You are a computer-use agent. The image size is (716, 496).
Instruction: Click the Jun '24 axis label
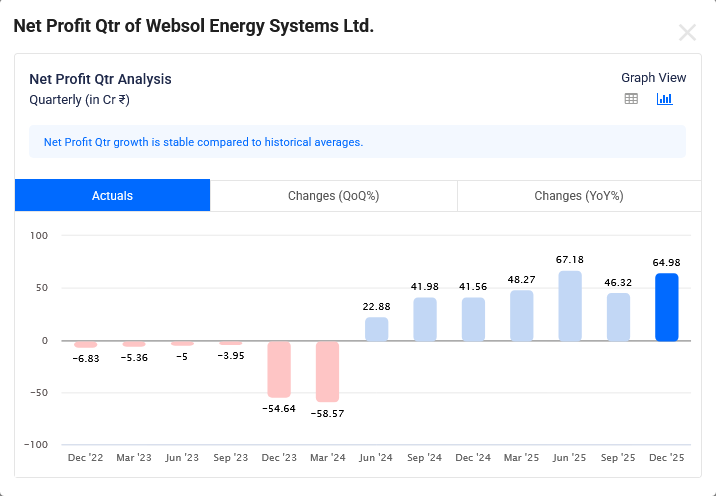(376, 457)
